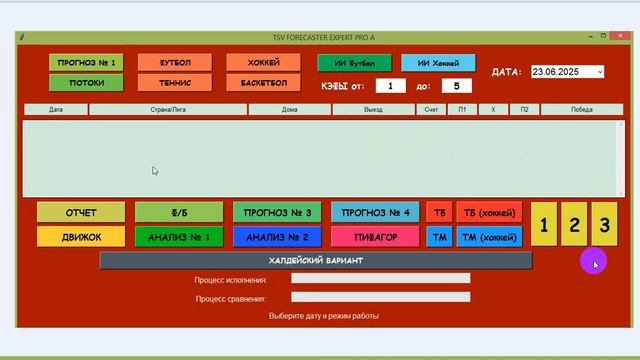Click the ДВИЖОК button
The height and width of the screenshot is (360, 640).
coord(81,237)
